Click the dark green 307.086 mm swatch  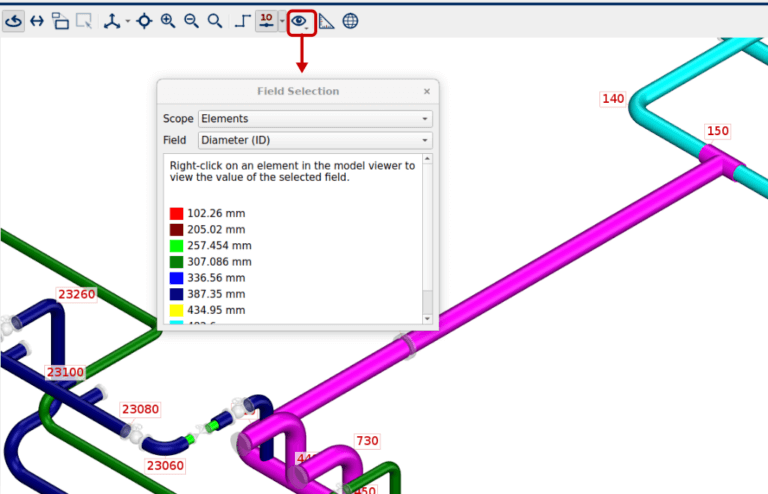click(176, 262)
